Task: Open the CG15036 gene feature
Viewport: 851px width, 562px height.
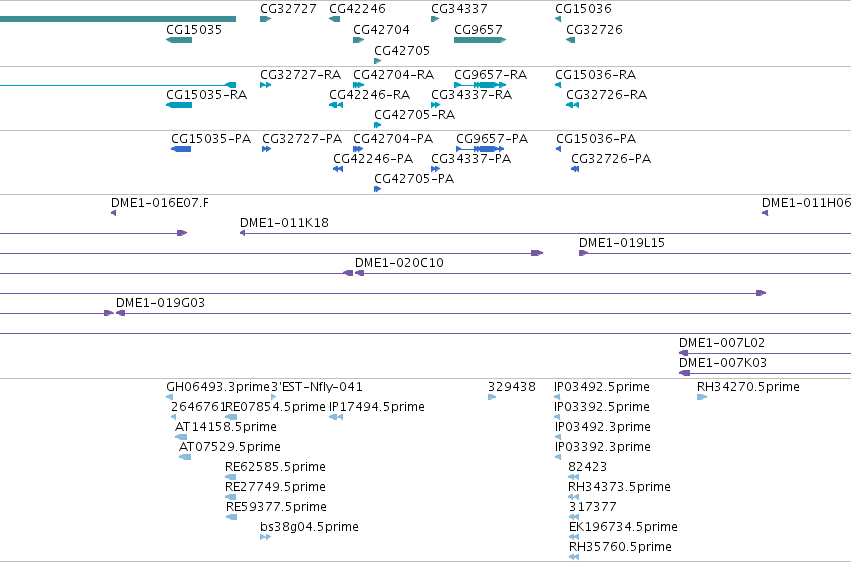Action: click(558, 19)
